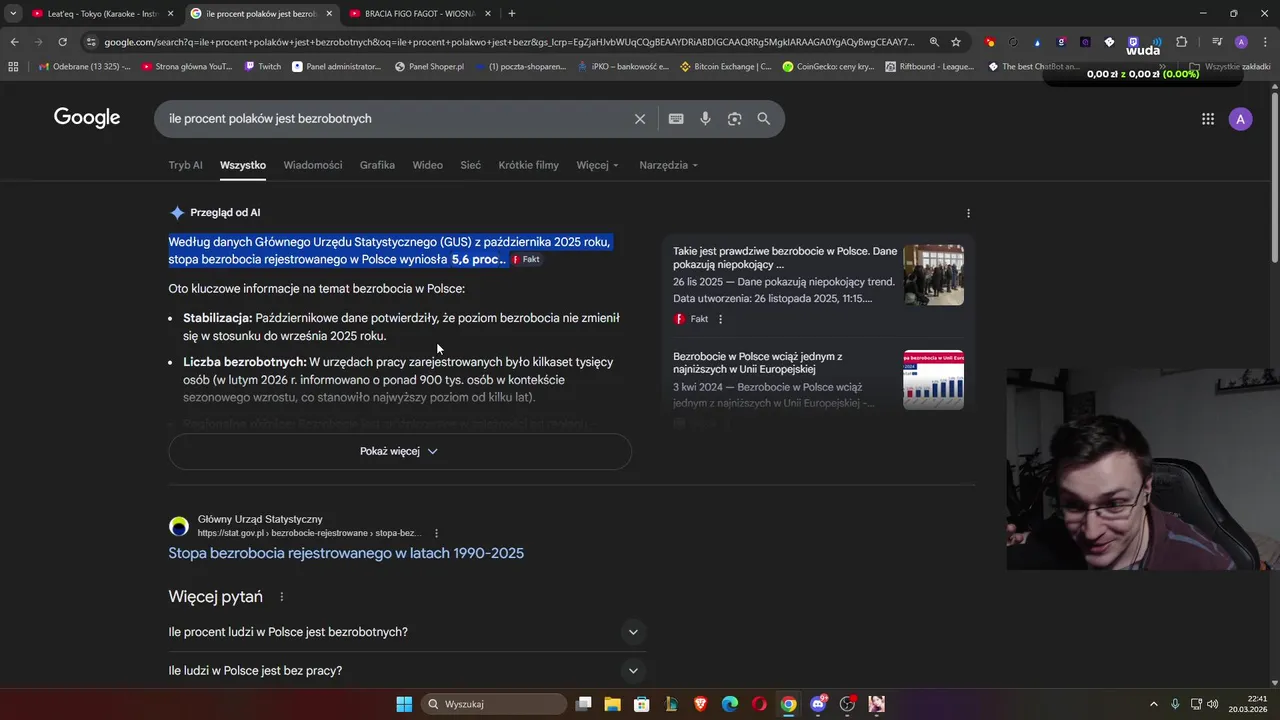Image resolution: width=1280 pixels, height=720 pixels.
Task: Open File Explorer from taskbar
Action: [612, 704]
